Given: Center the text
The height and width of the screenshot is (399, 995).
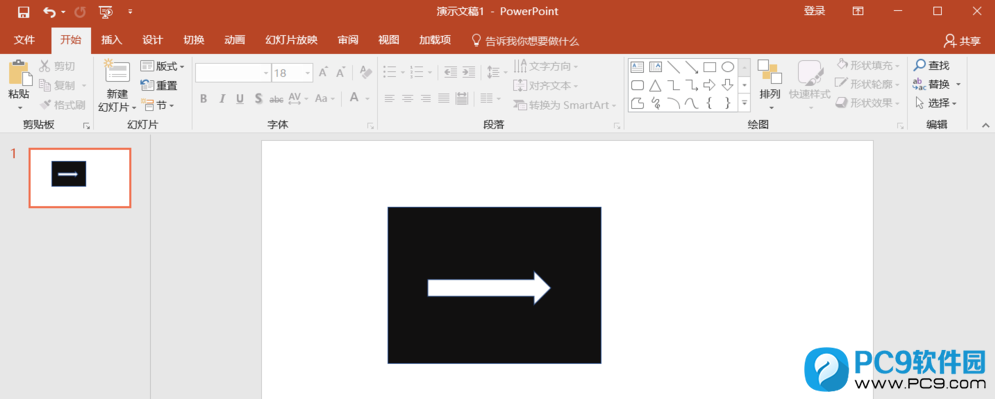Looking at the screenshot, I should [408, 98].
